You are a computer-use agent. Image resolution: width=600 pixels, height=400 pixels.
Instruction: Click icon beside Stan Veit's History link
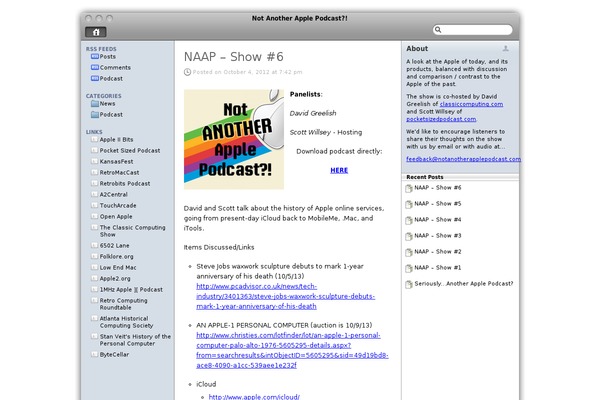click(x=95, y=336)
